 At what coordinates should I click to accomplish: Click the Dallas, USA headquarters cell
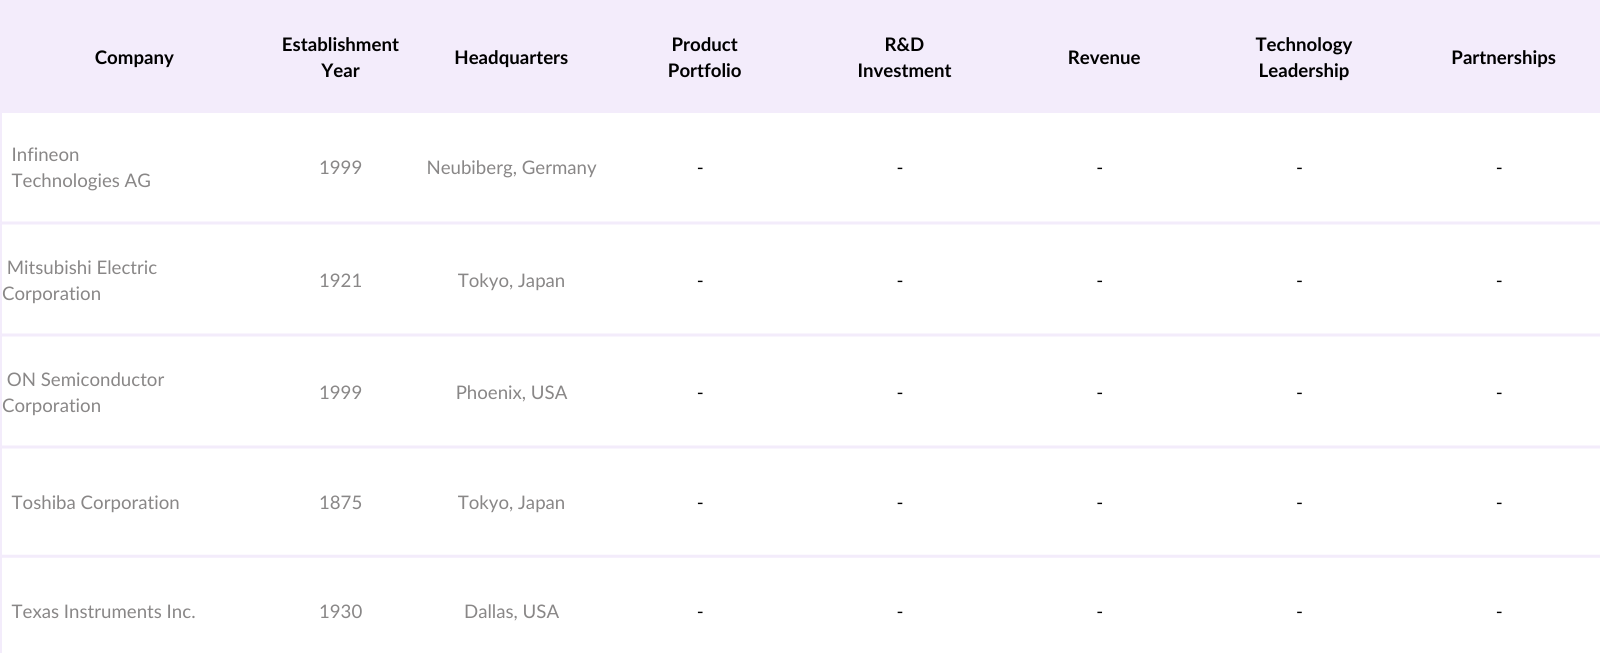coord(511,612)
